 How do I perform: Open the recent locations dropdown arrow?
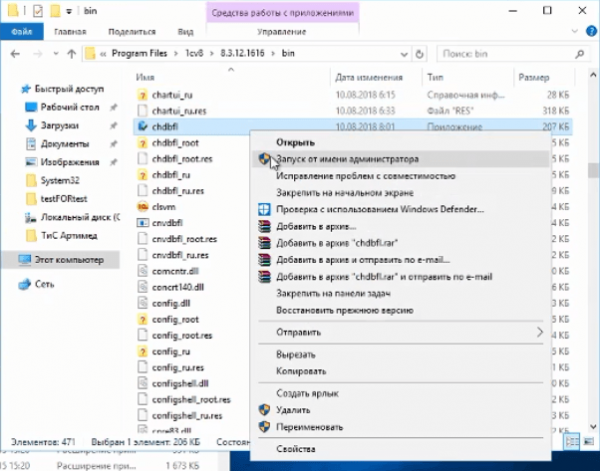(56, 54)
